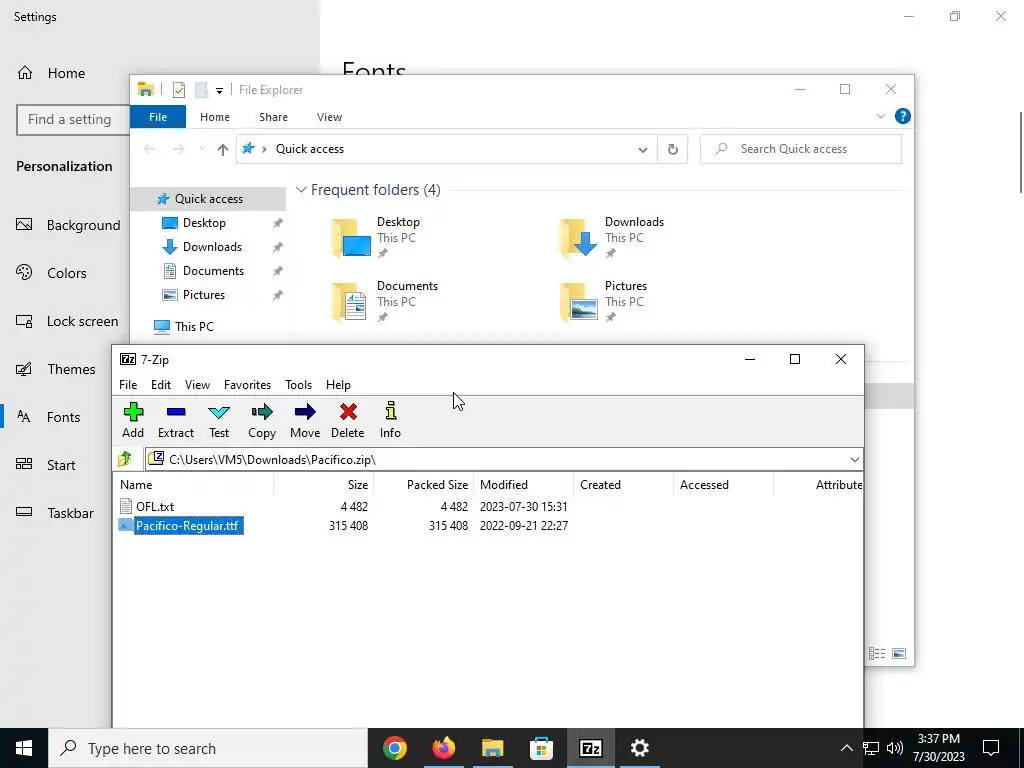Select Downloads in File Explorer navigation pane

(212, 247)
